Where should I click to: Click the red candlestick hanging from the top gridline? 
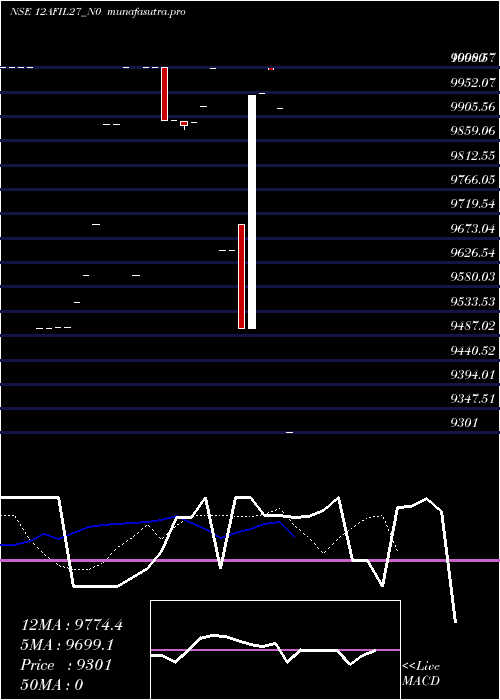click(164, 94)
